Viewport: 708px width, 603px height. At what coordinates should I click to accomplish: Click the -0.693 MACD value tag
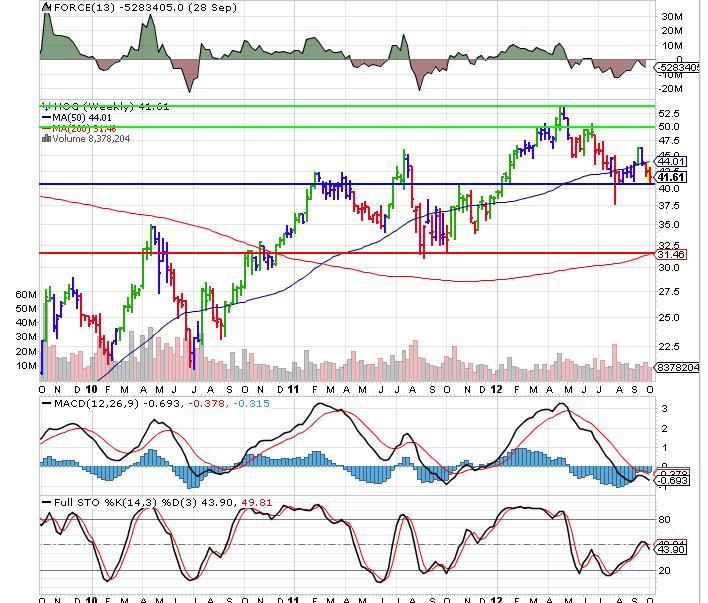coord(672,481)
